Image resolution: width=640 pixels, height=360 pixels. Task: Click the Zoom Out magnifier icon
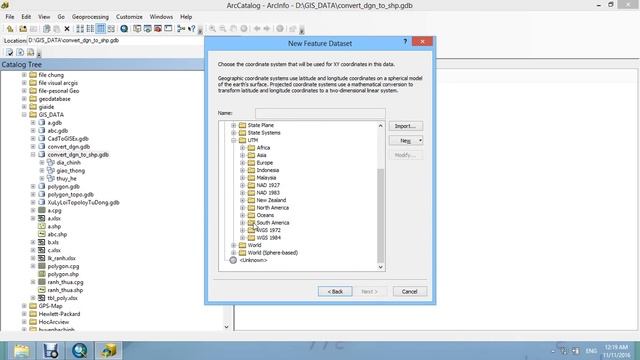pyautogui.click(x=223, y=29)
